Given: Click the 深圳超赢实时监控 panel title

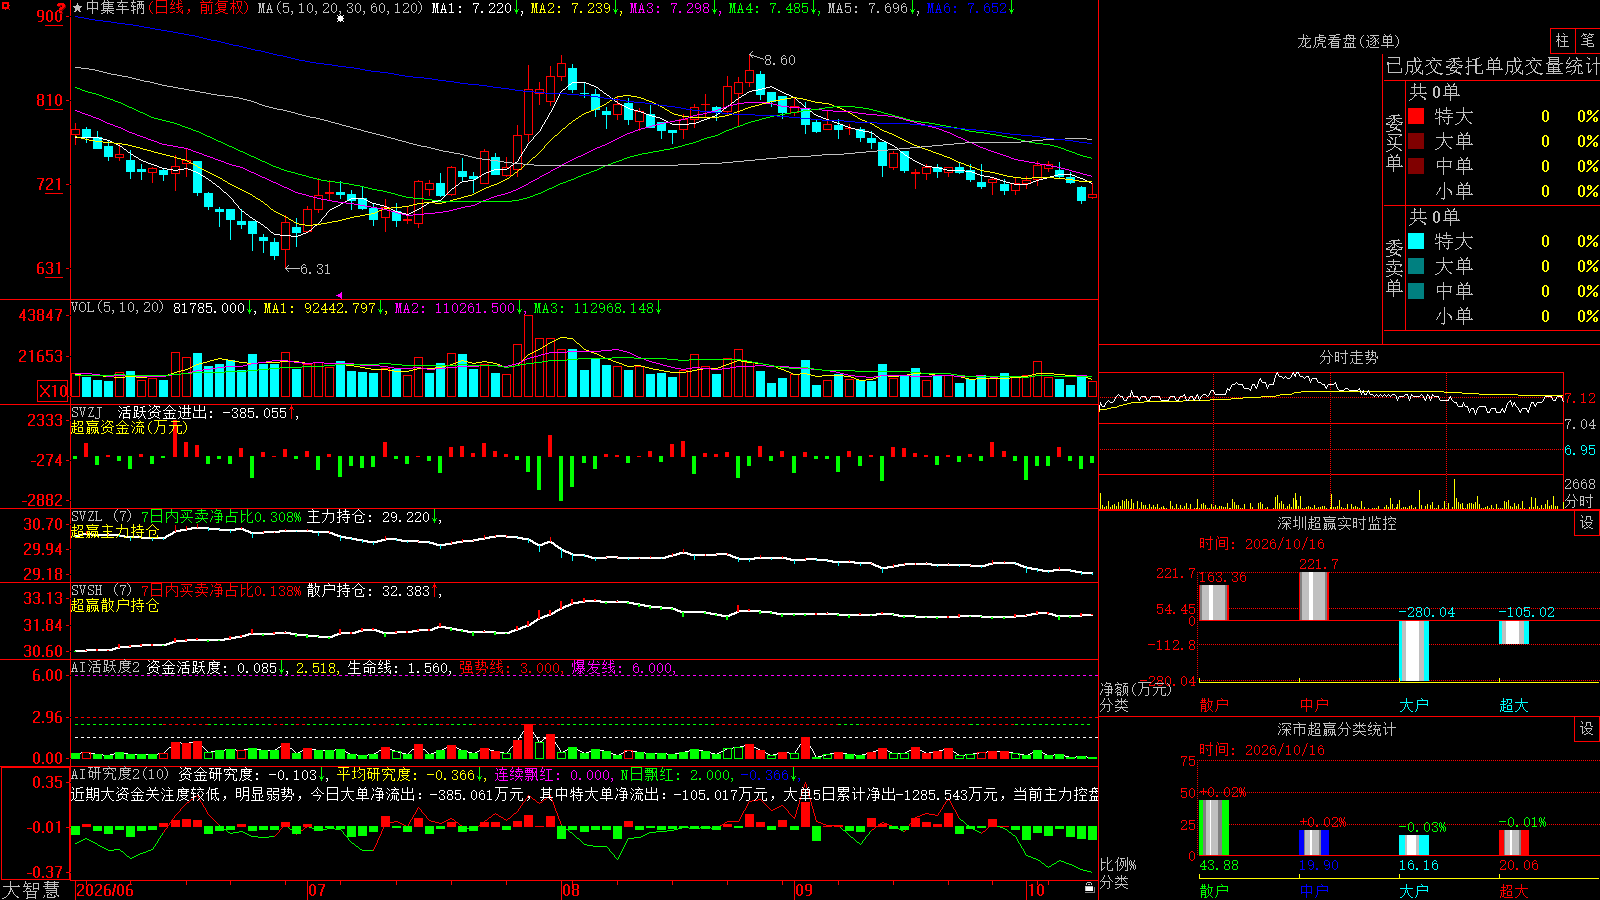Looking at the screenshot, I should point(1336,523).
